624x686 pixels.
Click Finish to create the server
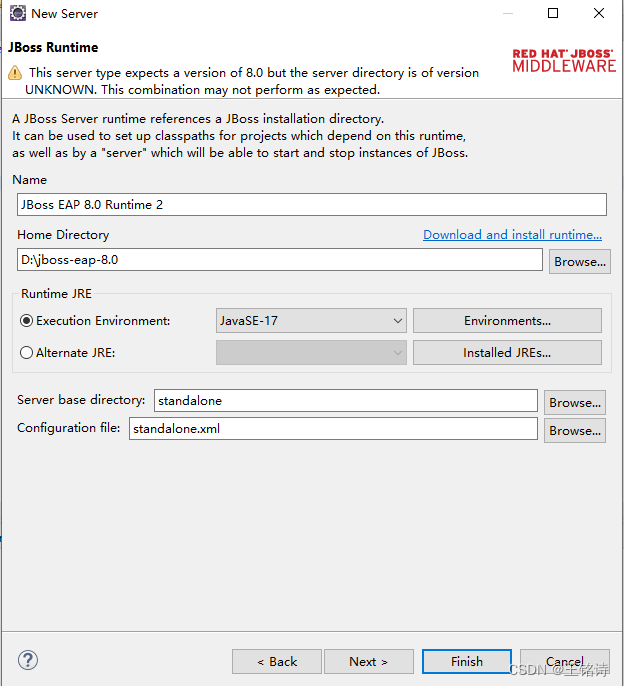(467, 662)
